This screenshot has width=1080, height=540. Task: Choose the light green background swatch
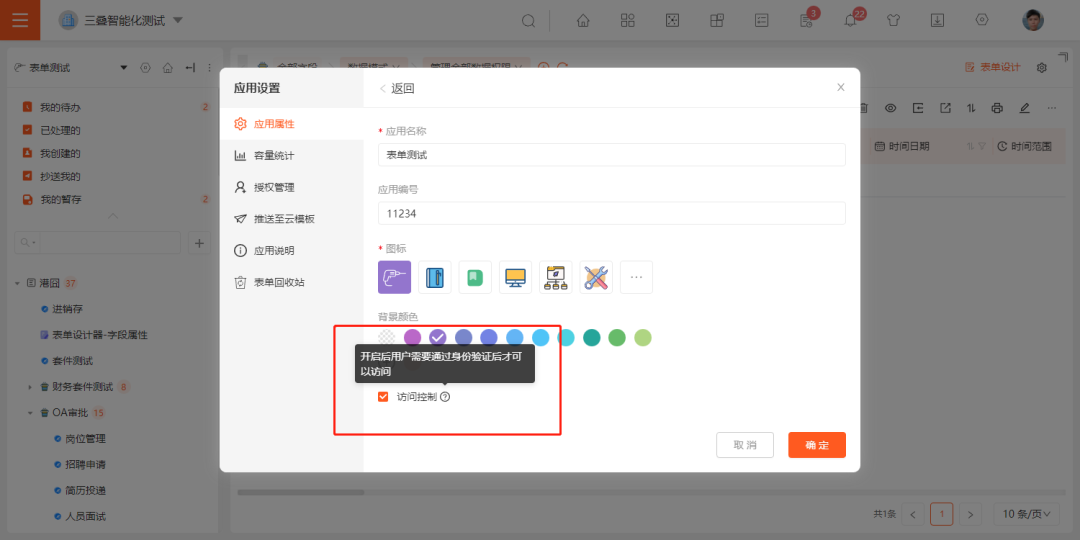click(x=643, y=338)
